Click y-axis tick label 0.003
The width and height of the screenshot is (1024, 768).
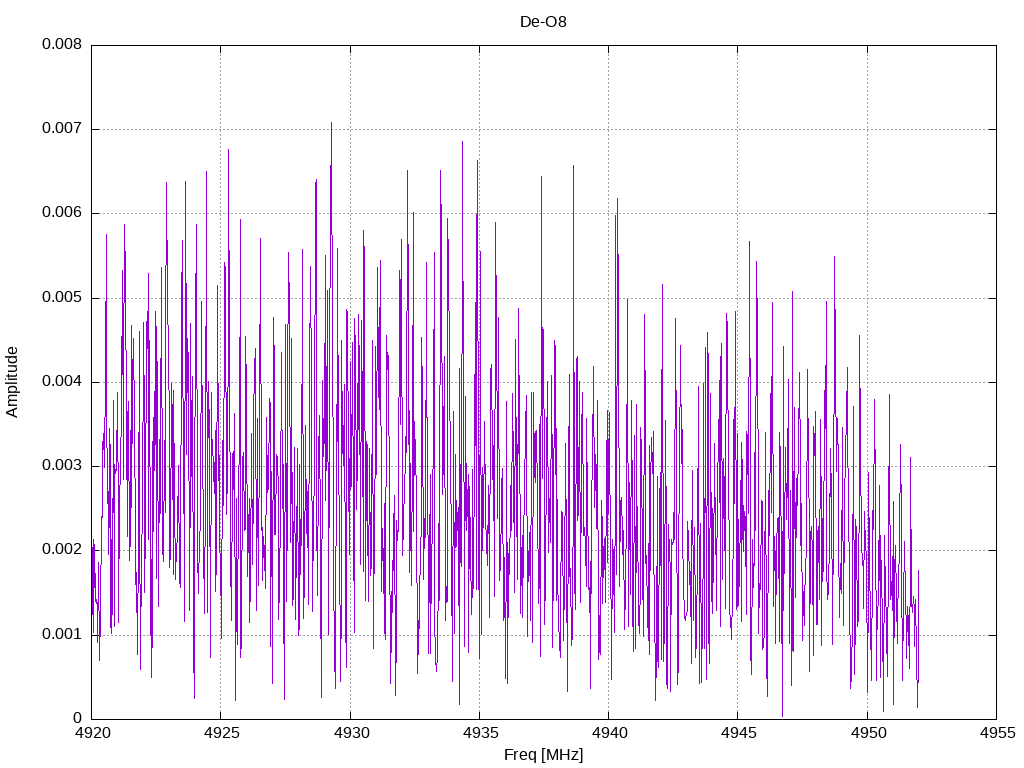coord(62,466)
